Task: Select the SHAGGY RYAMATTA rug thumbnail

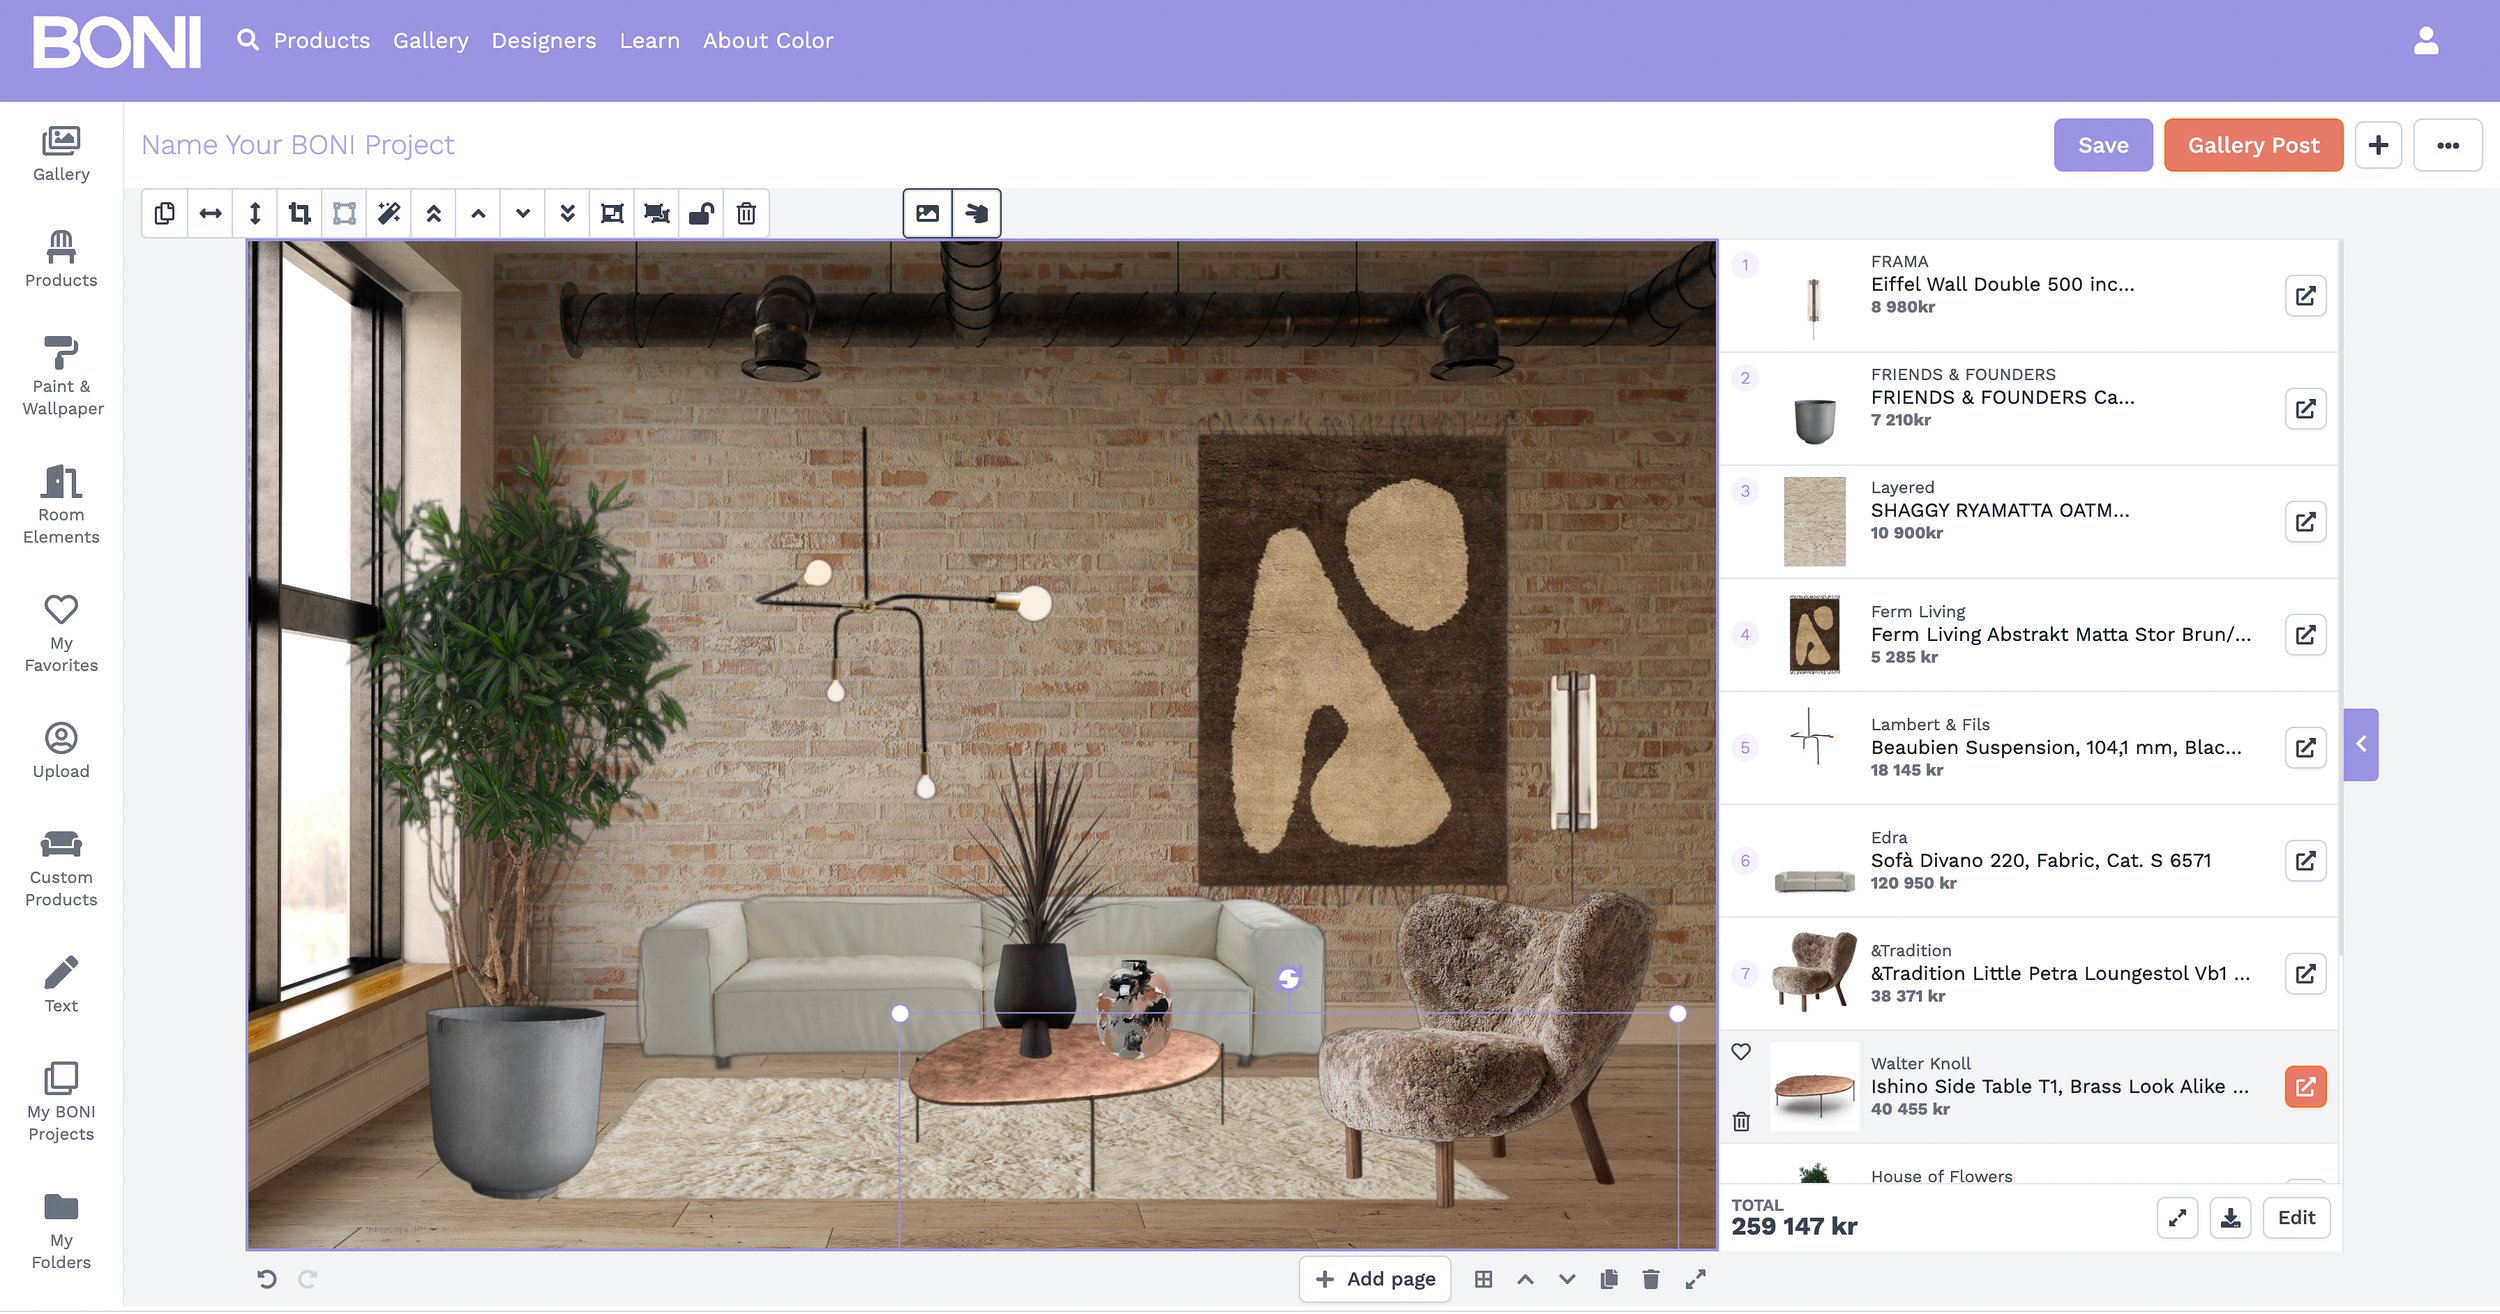Action: 1814,522
